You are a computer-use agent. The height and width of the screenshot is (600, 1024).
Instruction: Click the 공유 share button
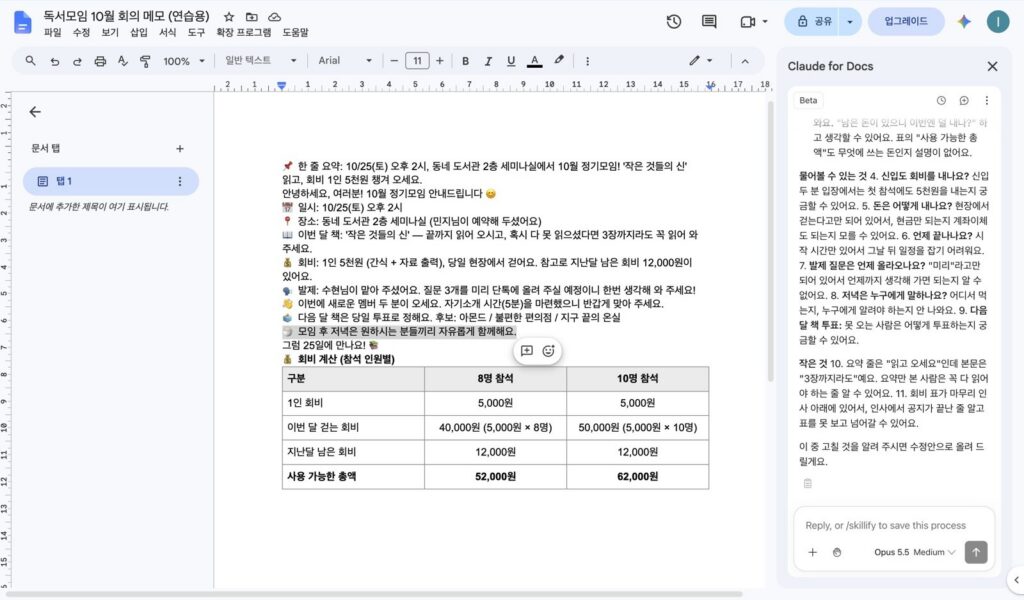click(813, 22)
